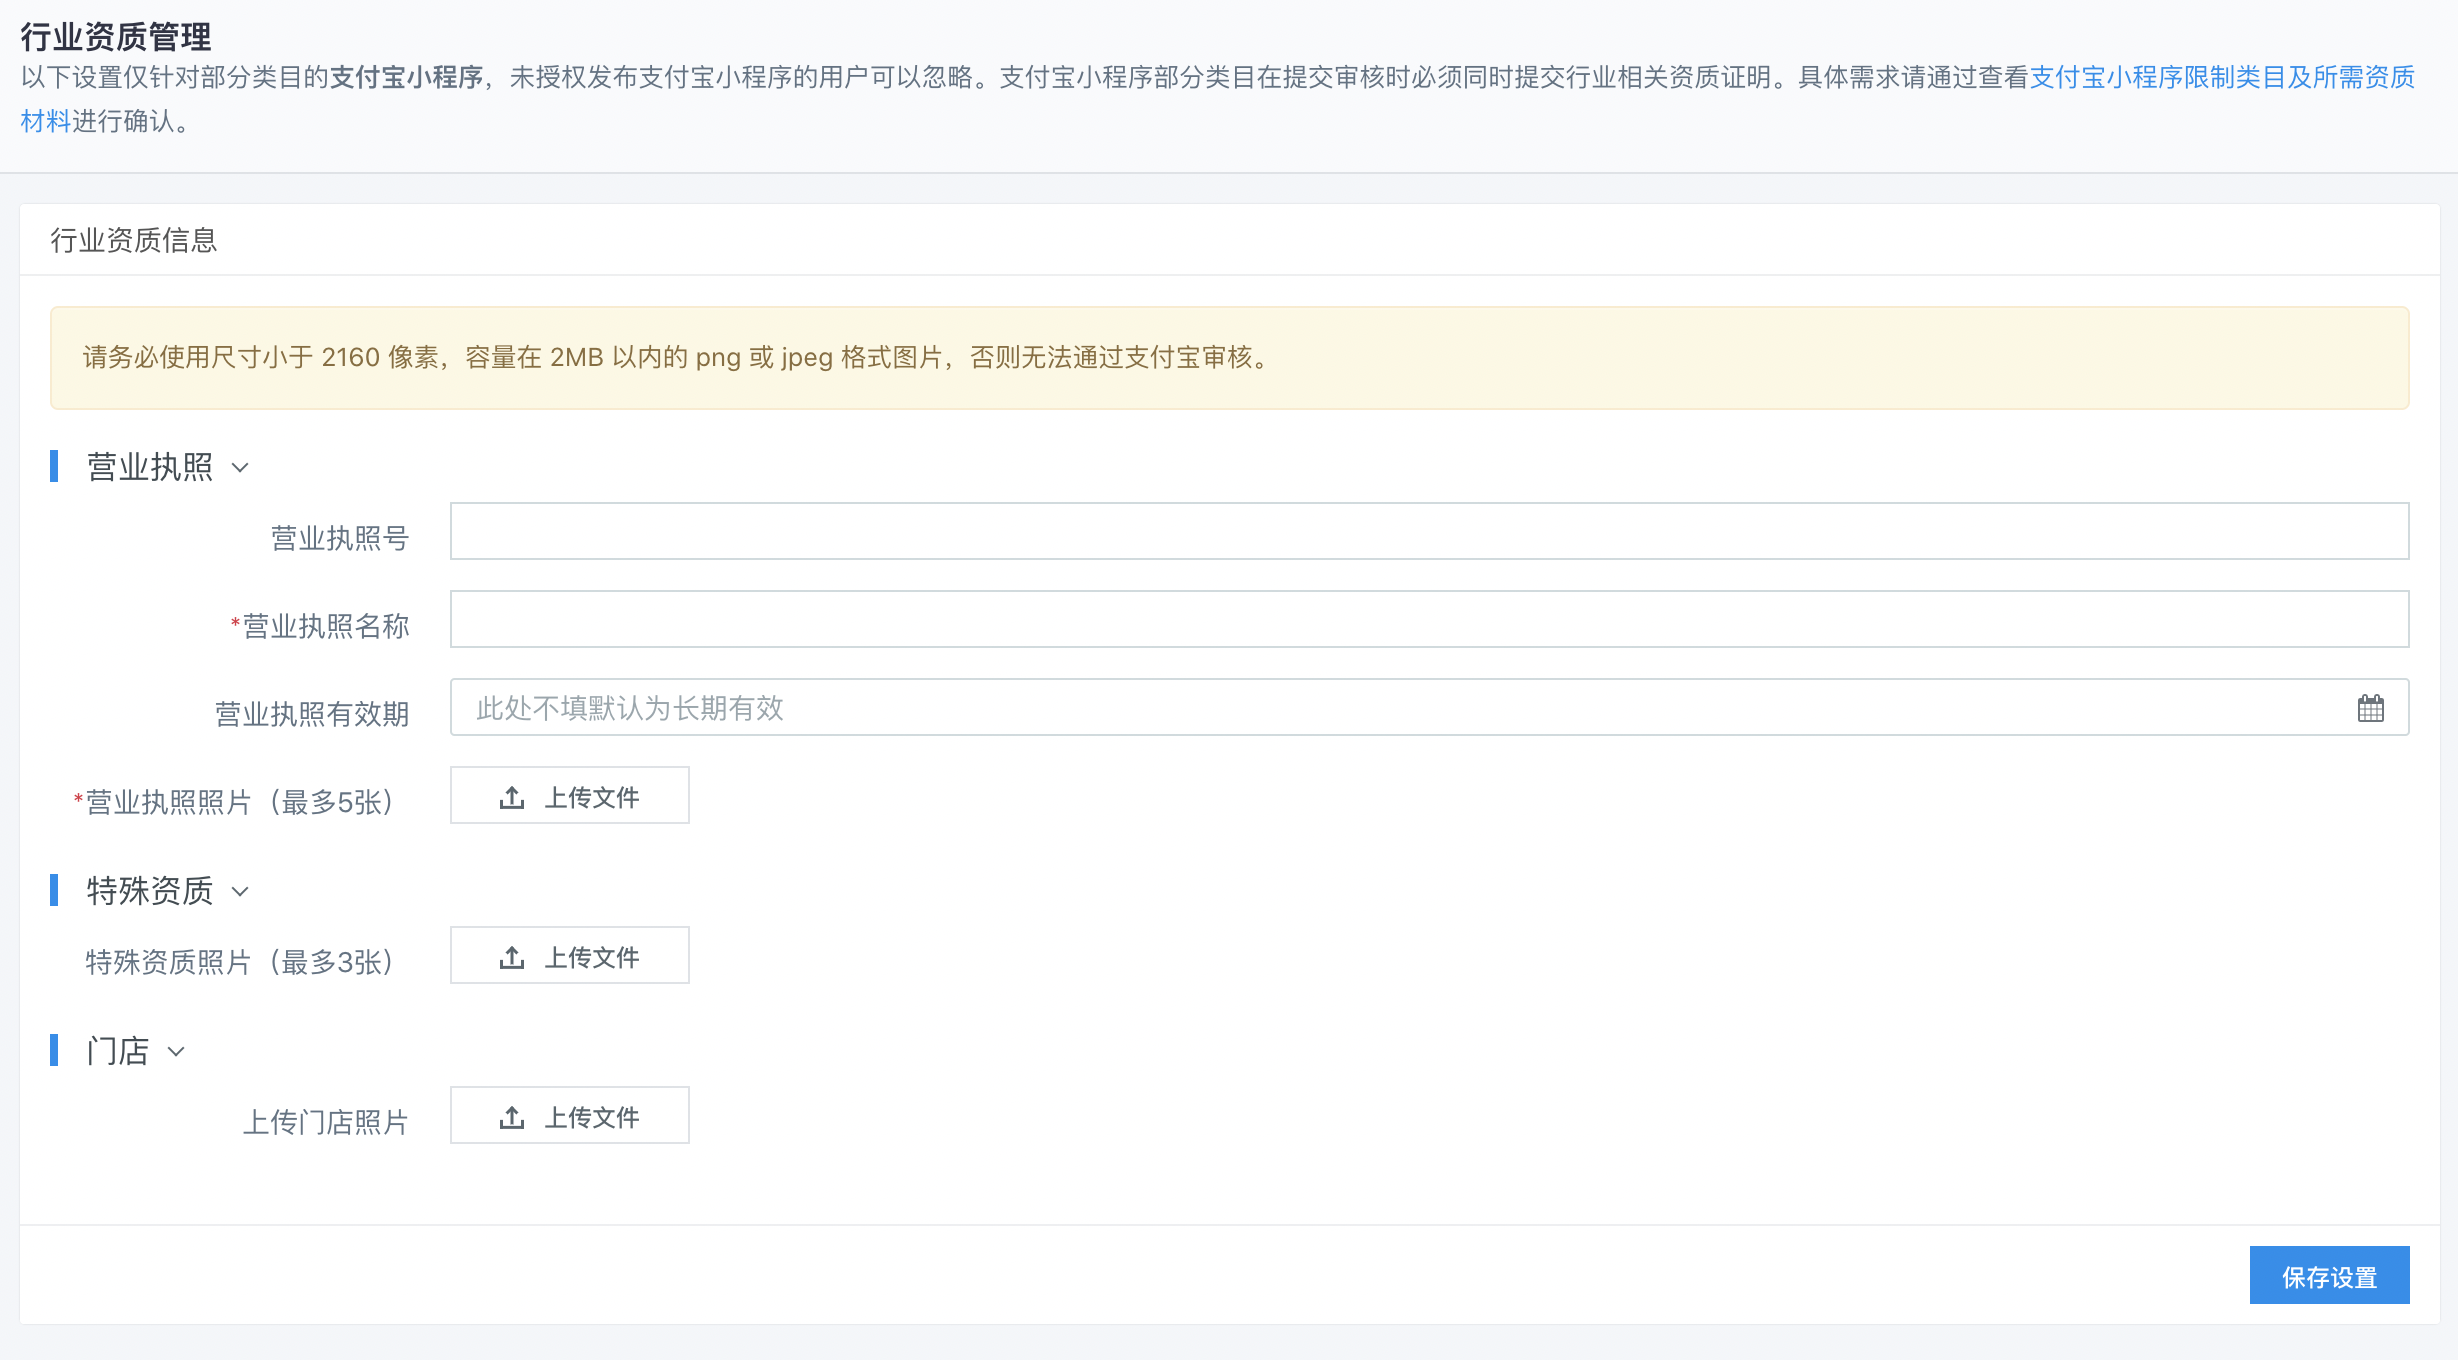Click the 上传门店照片 label

[x=326, y=1122]
